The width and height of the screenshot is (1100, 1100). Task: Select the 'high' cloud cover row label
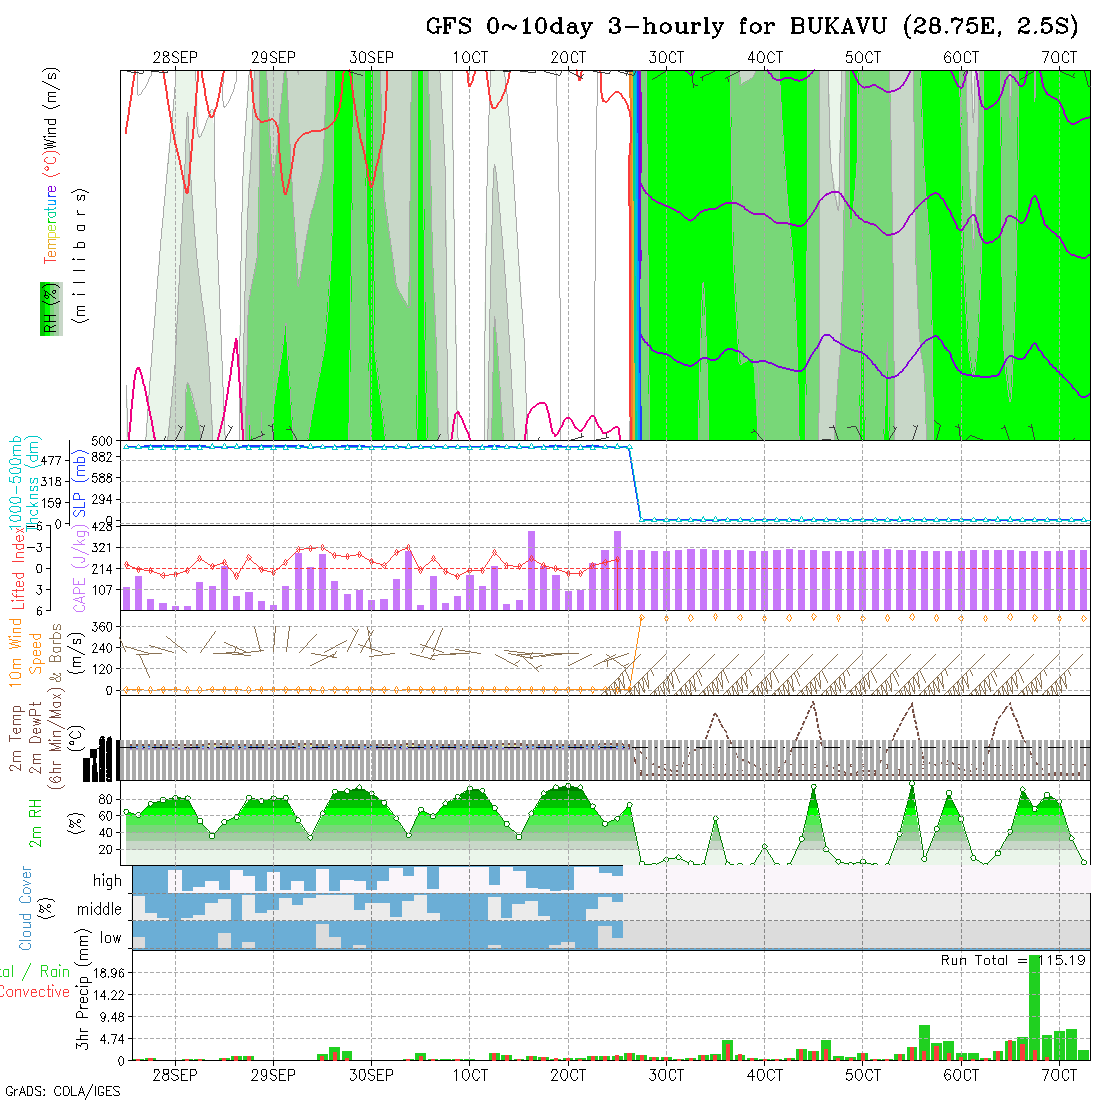(x=107, y=881)
